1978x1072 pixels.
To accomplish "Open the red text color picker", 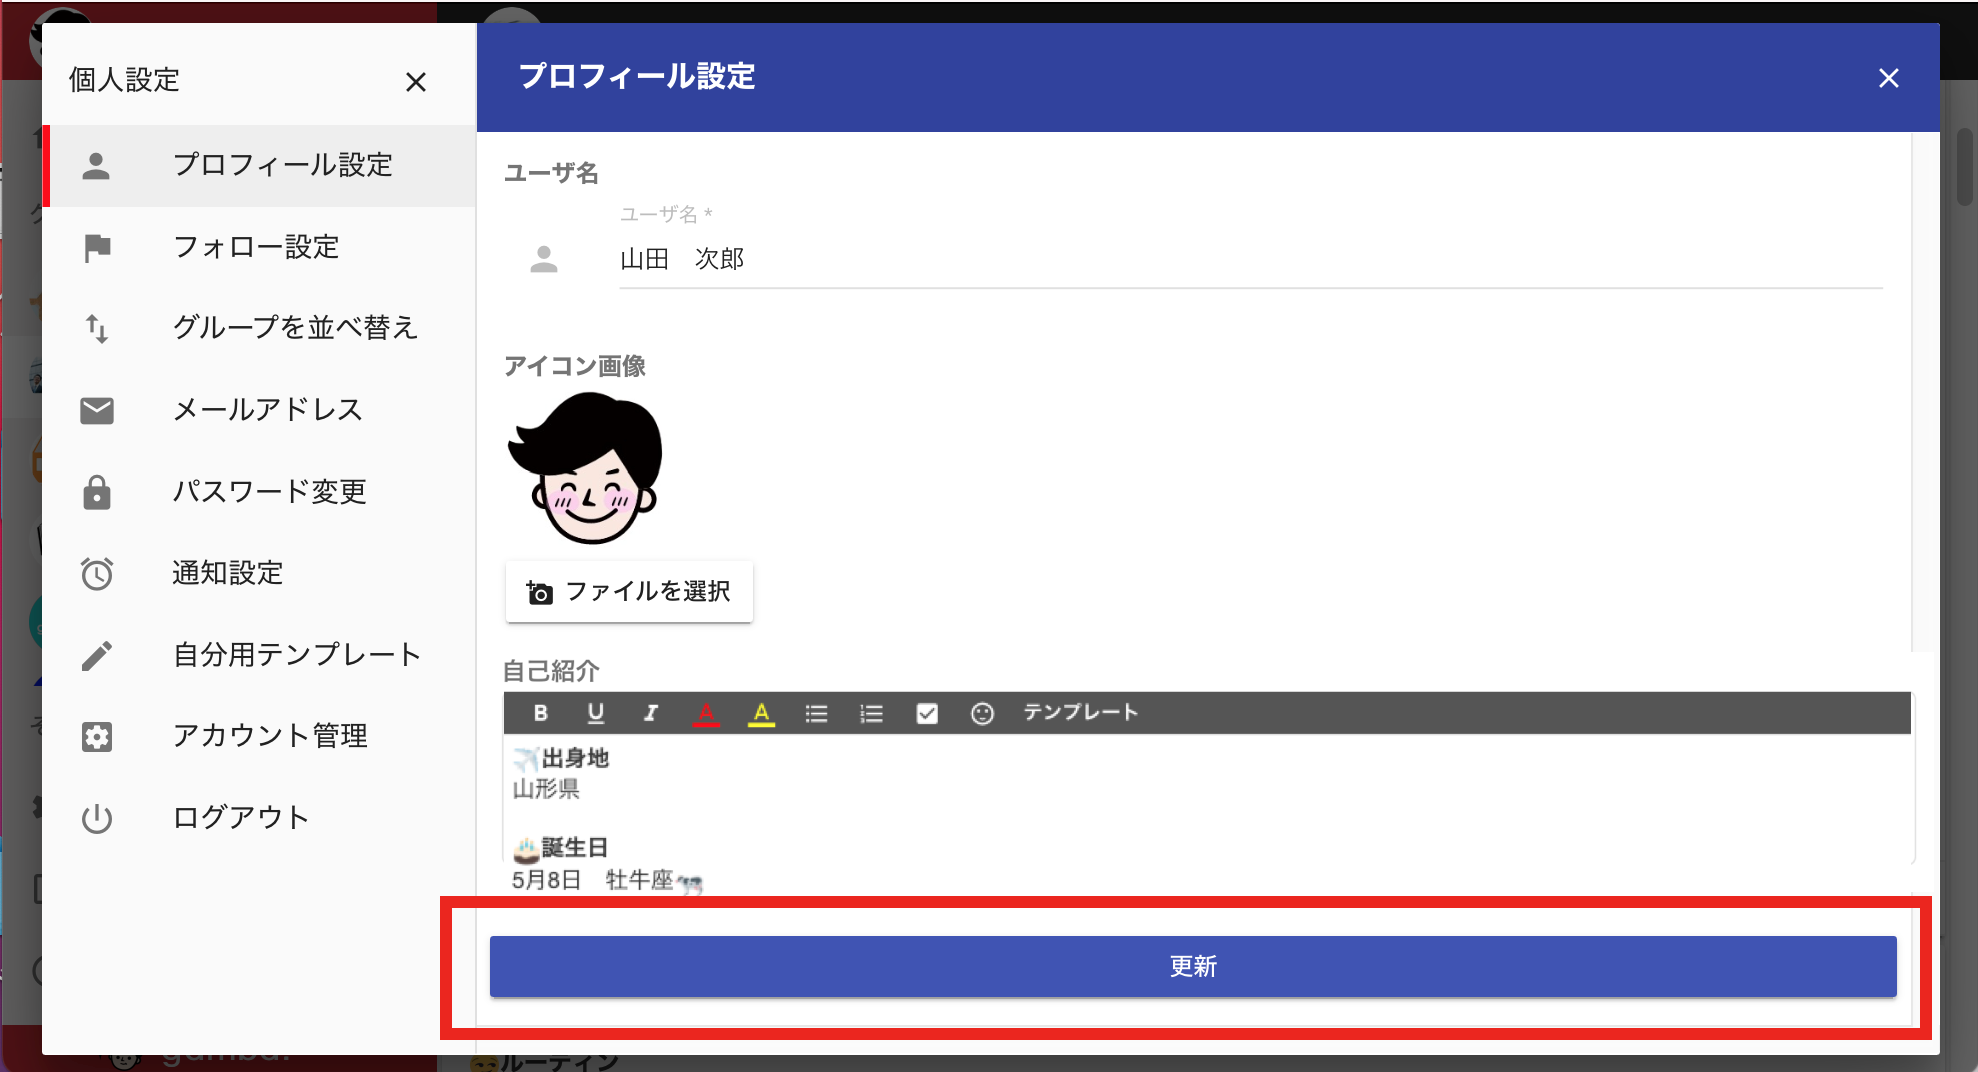I will [706, 713].
